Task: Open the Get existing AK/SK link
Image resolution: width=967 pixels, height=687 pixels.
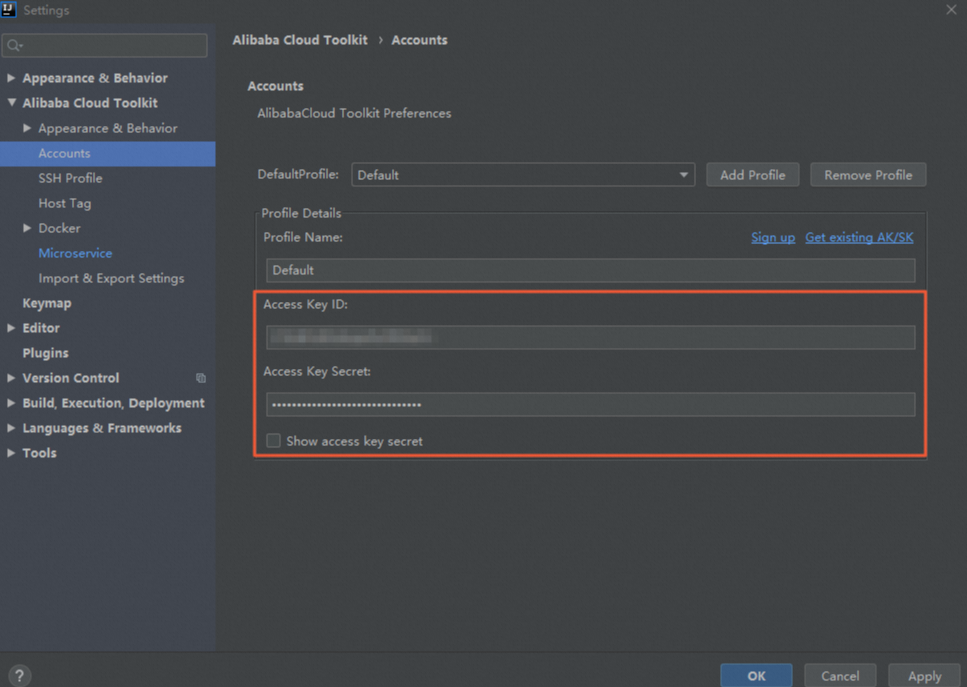Action: coord(859,237)
